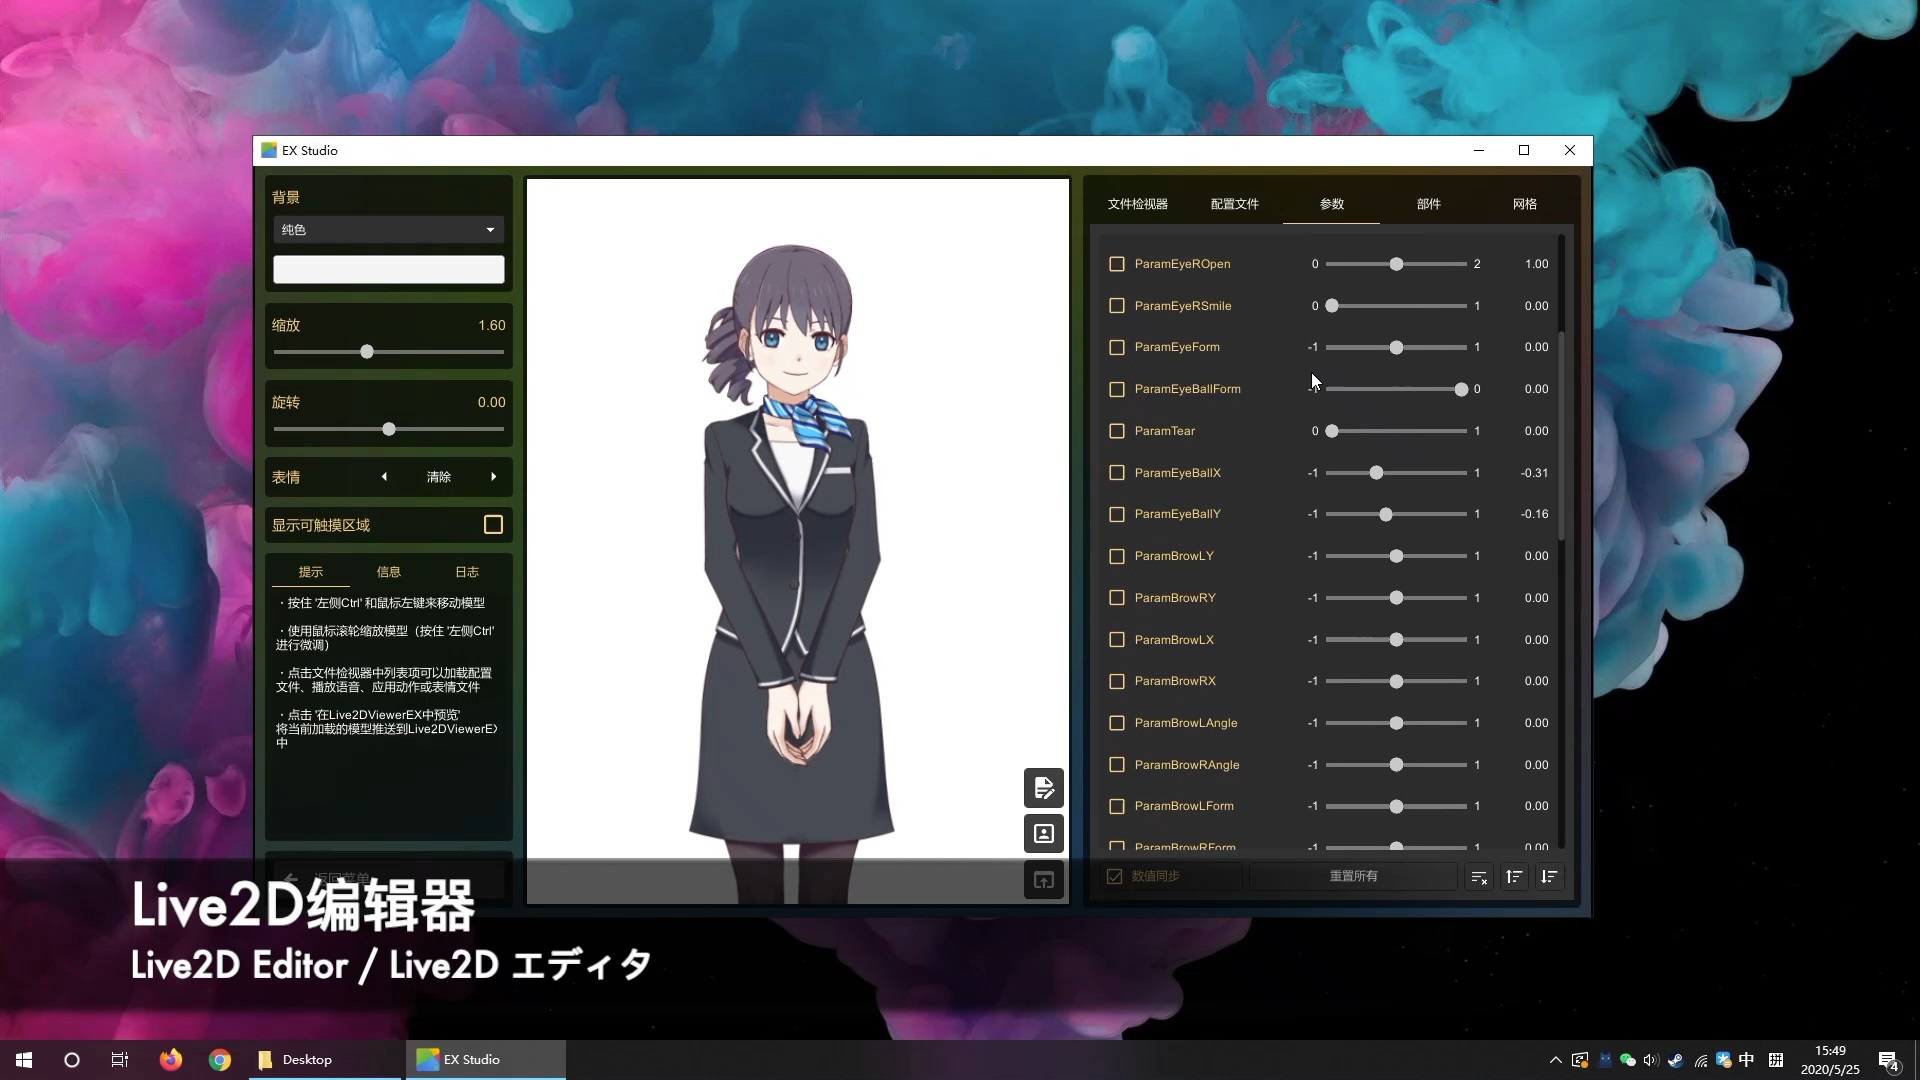Click 清除 to clear the expression
The height and width of the screenshot is (1080, 1920).
point(439,477)
